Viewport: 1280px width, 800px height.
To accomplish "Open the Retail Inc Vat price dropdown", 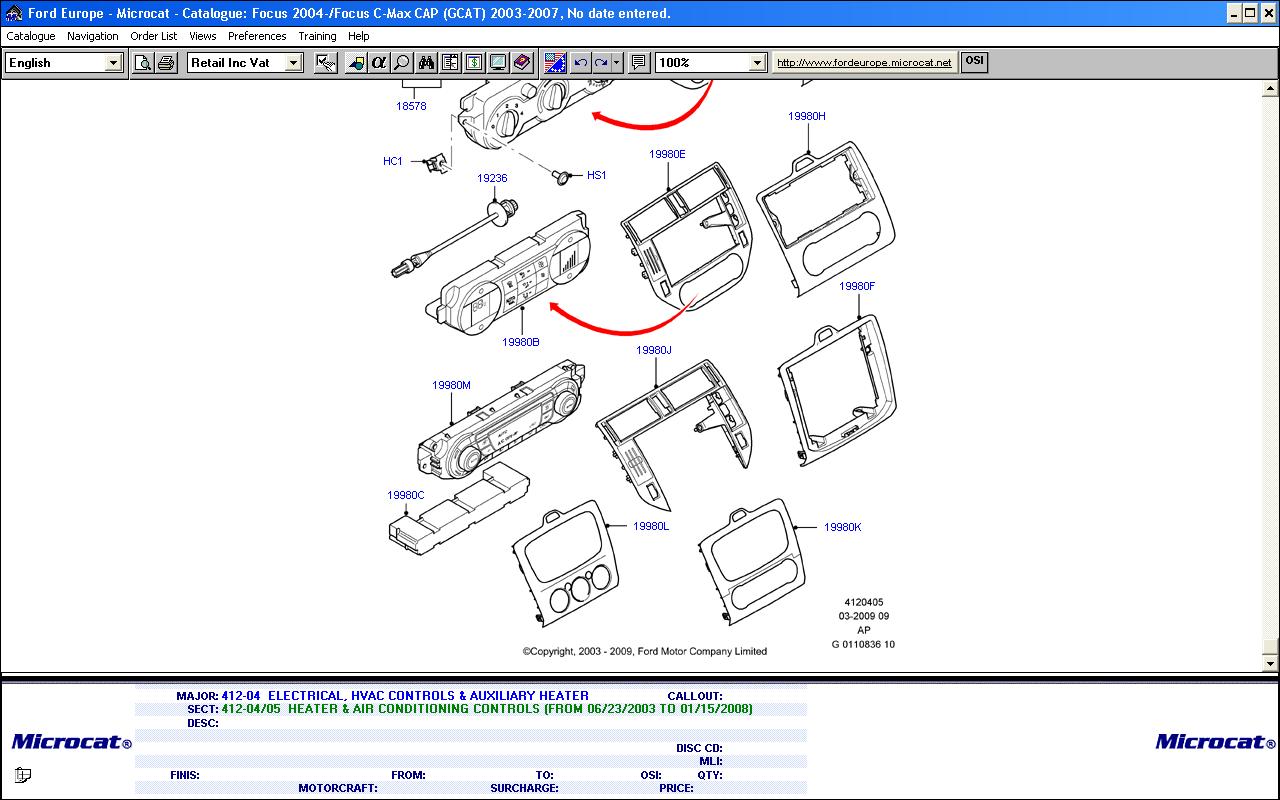I will (x=293, y=63).
